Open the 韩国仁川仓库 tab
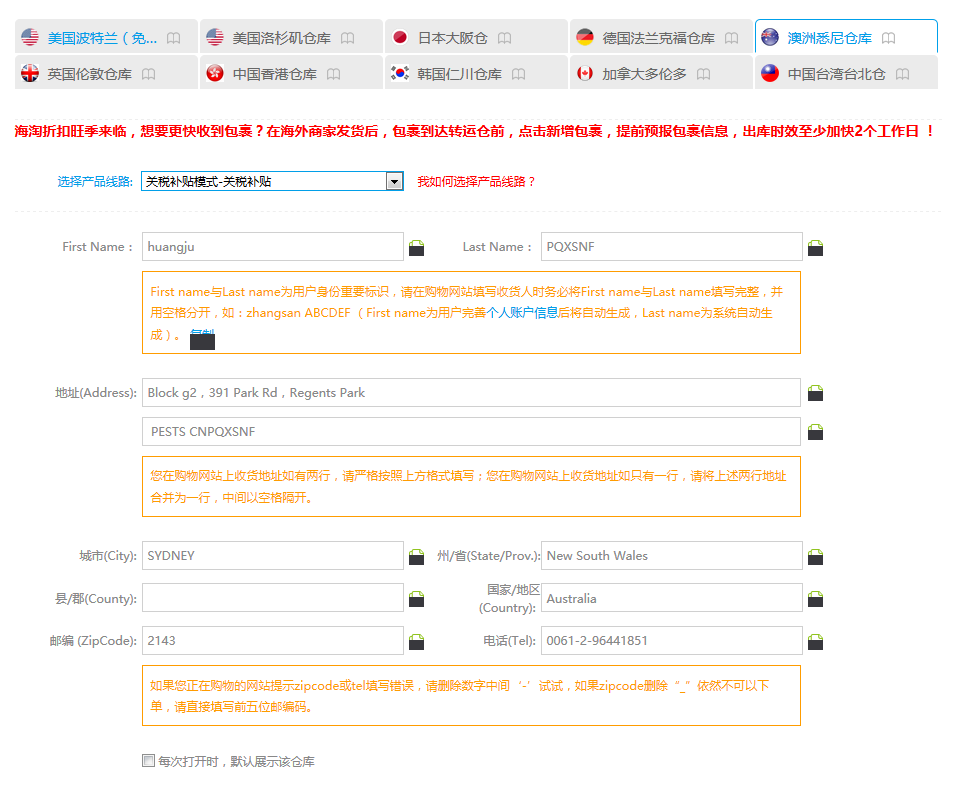The height and width of the screenshot is (794, 953). (x=458, y=74)
